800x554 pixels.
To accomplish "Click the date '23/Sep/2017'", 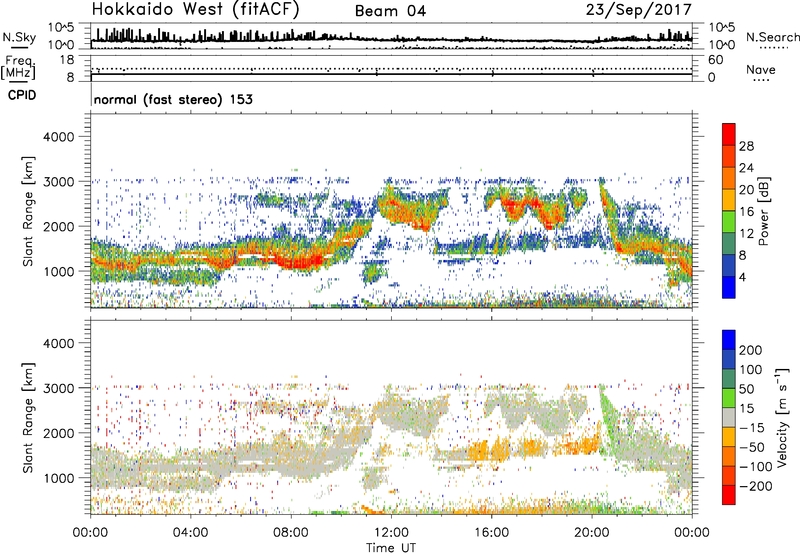I will click(x=639, y=9).
